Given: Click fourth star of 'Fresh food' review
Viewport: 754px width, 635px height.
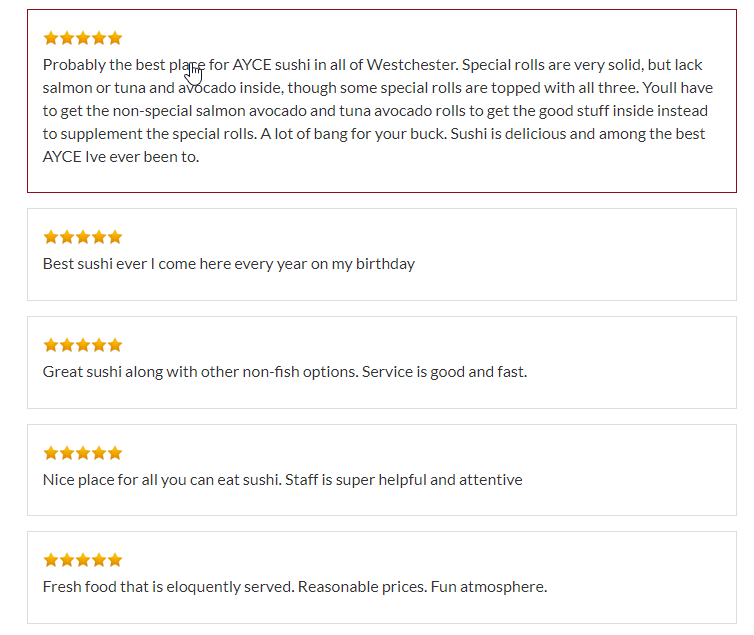Looking at the screenshot, I should 99,560.
